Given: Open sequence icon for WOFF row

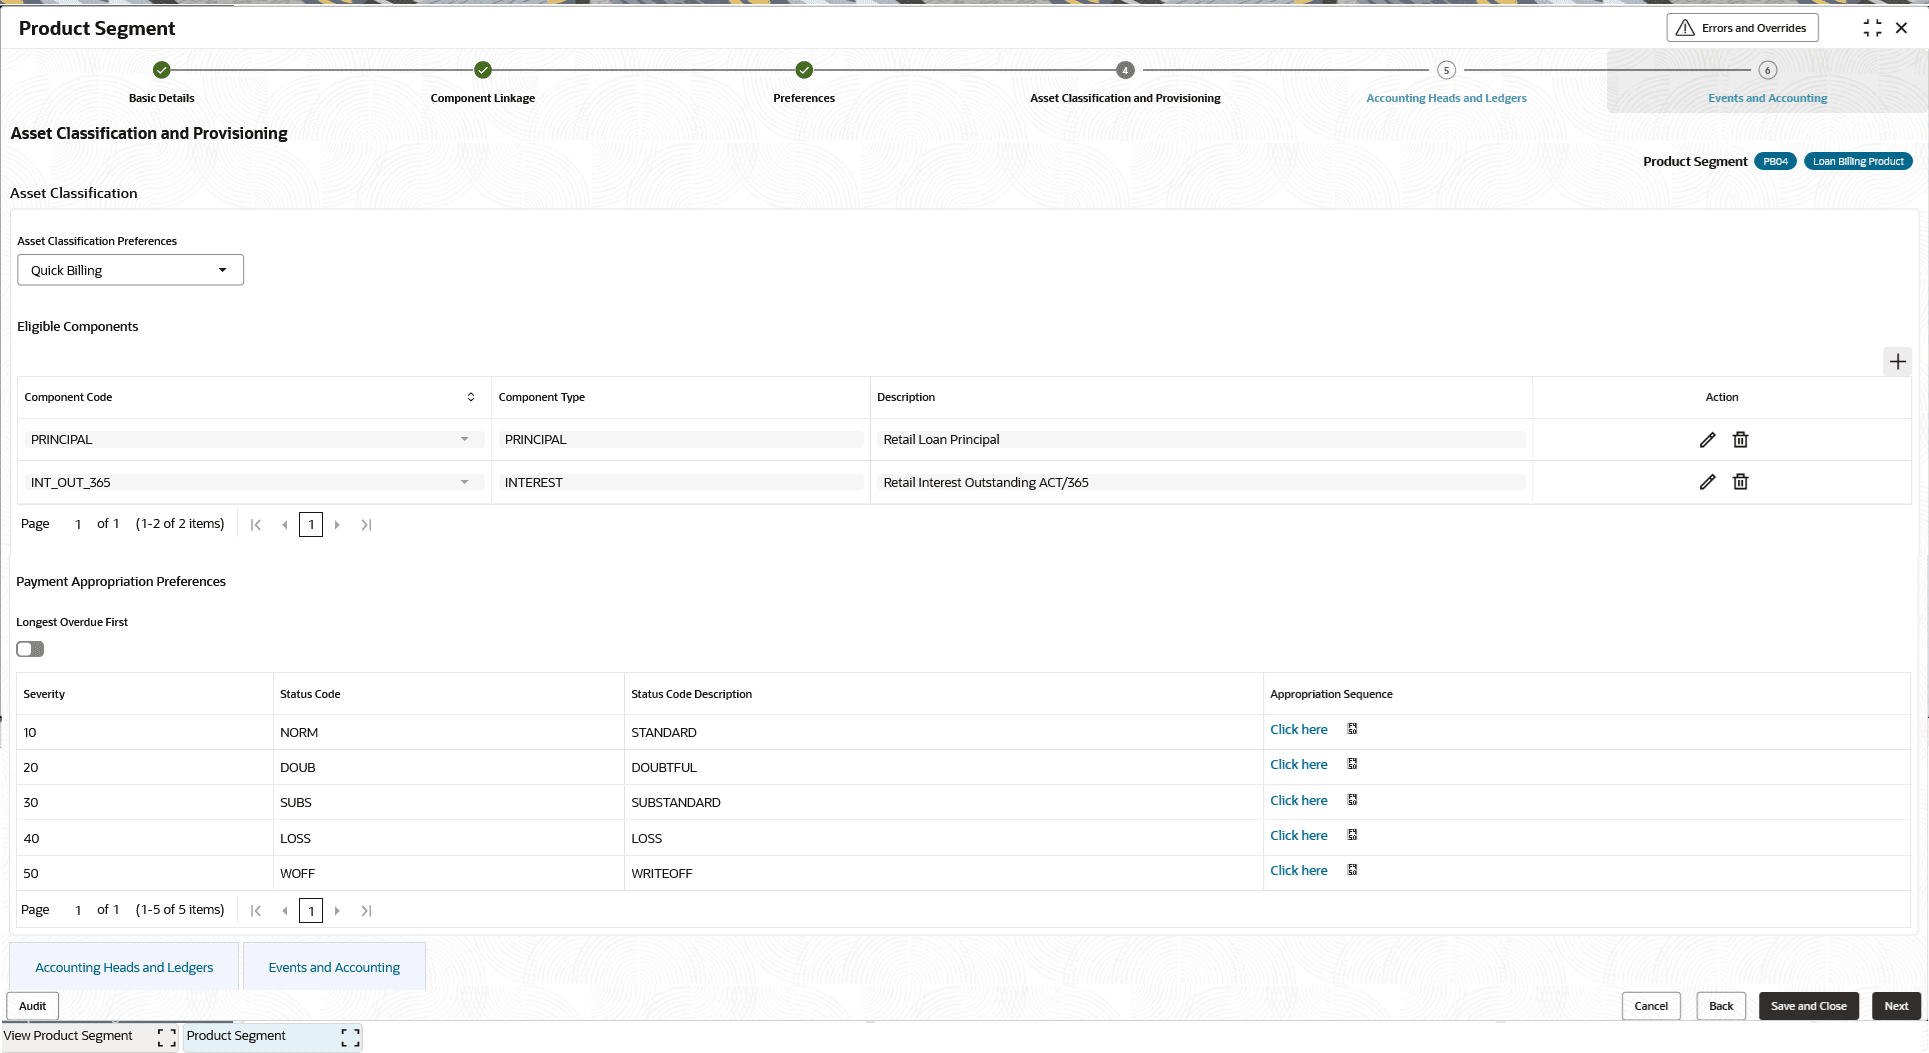Looking at the screenshot, I should tap(1352, 870).
